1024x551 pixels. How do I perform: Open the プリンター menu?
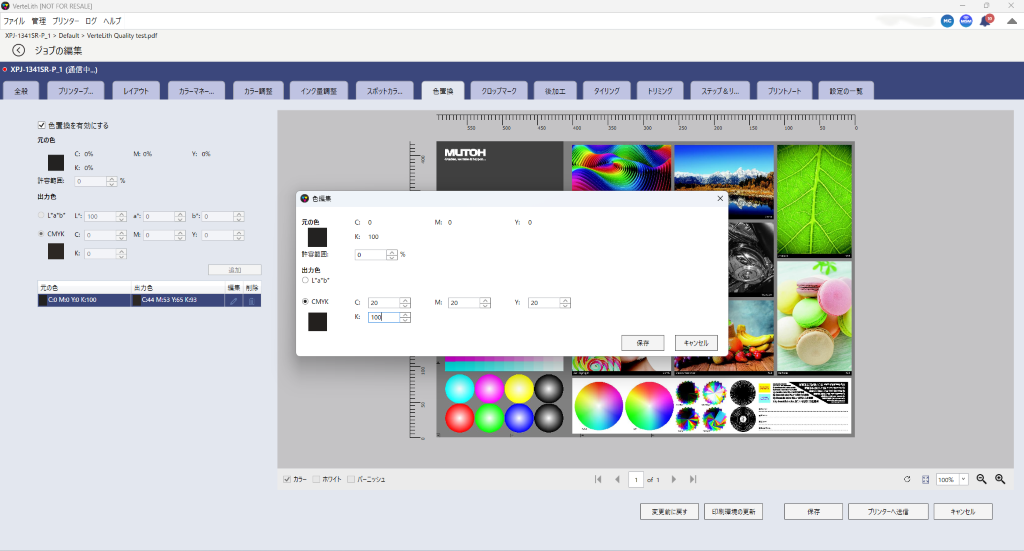65,20
